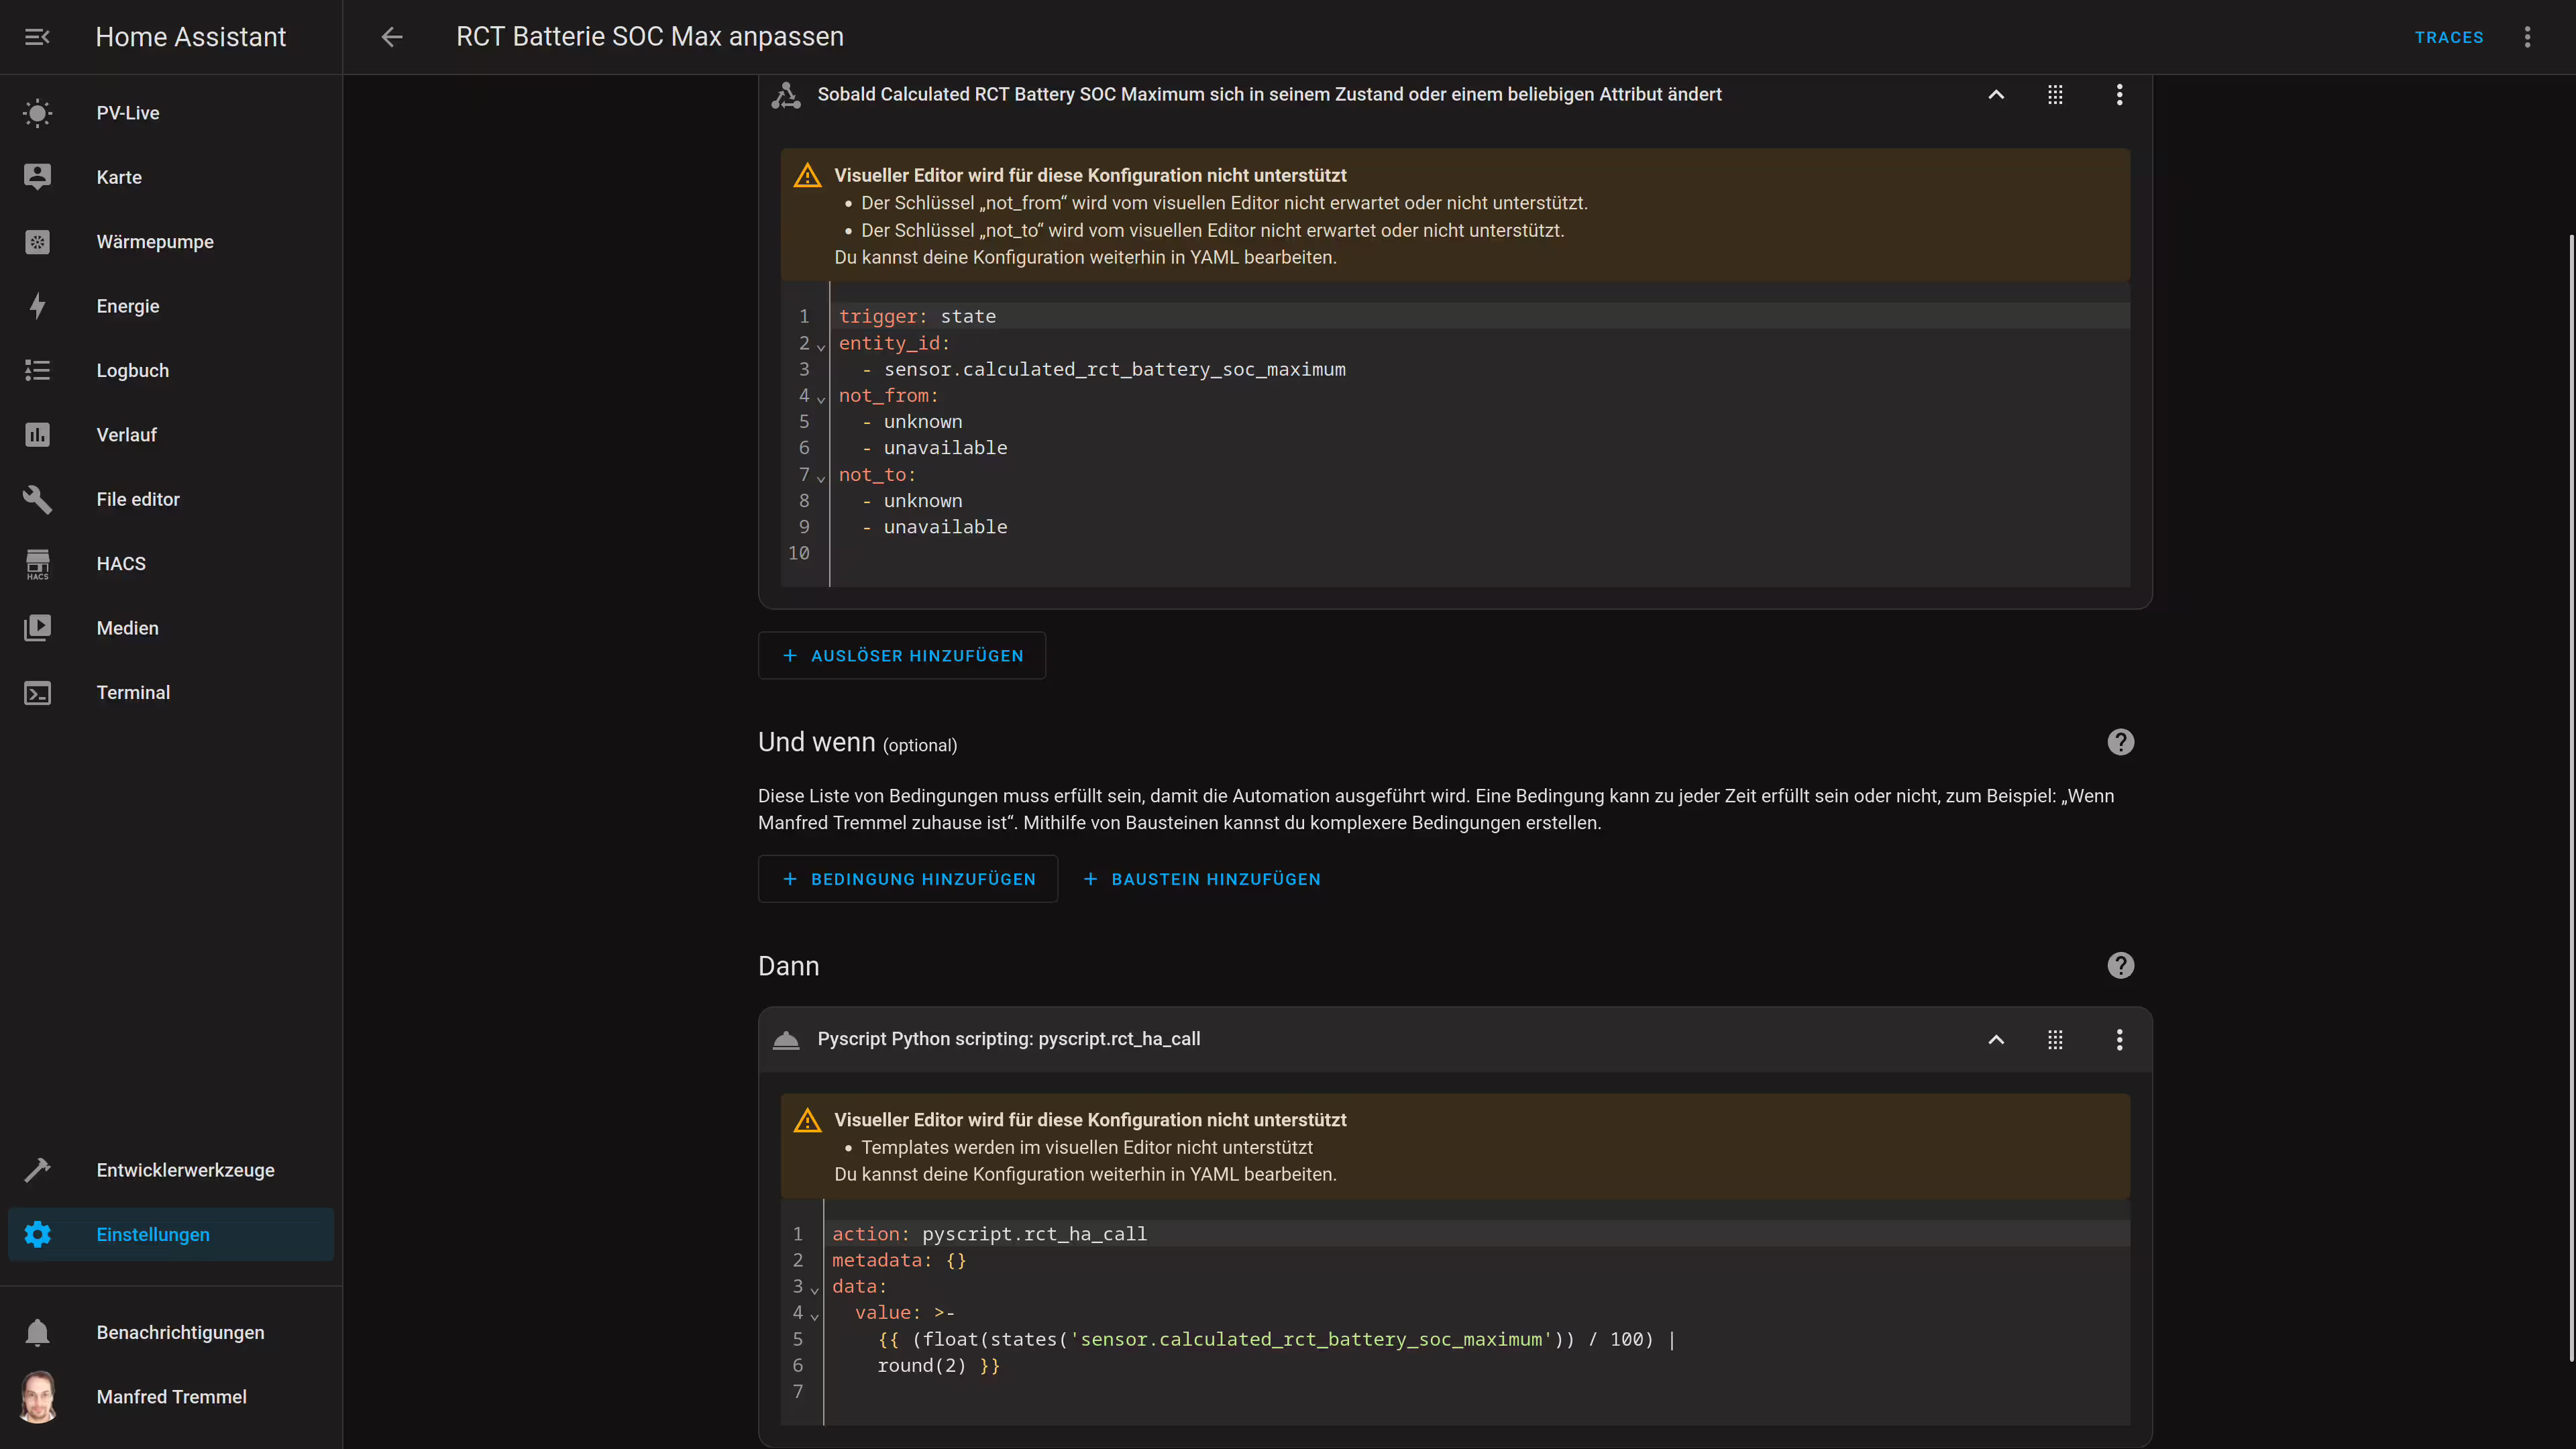Open the Energie panel
Screen dimensions: 2576x1449
(x=171, y=306)
